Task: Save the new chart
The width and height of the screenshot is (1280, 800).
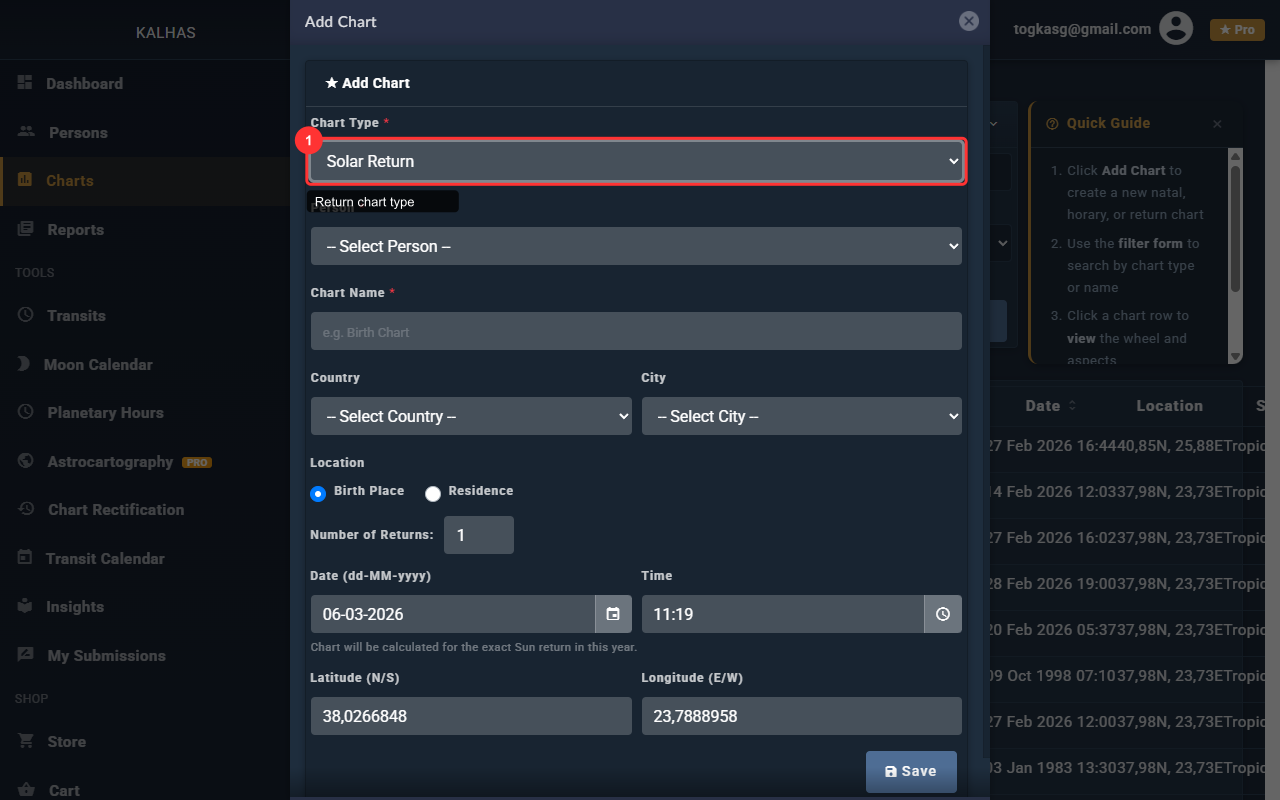Action: click(x=910, y=771)
